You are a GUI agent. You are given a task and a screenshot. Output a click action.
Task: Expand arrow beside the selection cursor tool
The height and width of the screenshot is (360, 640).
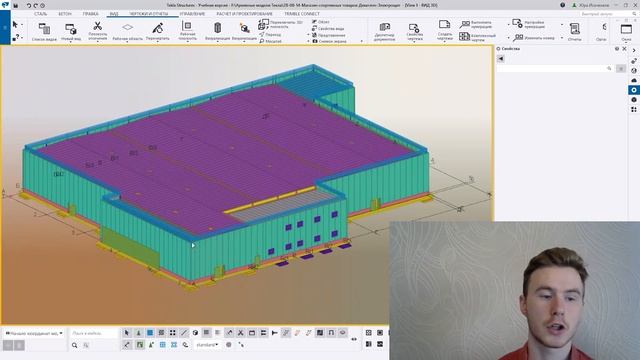(x=22, y=25)
